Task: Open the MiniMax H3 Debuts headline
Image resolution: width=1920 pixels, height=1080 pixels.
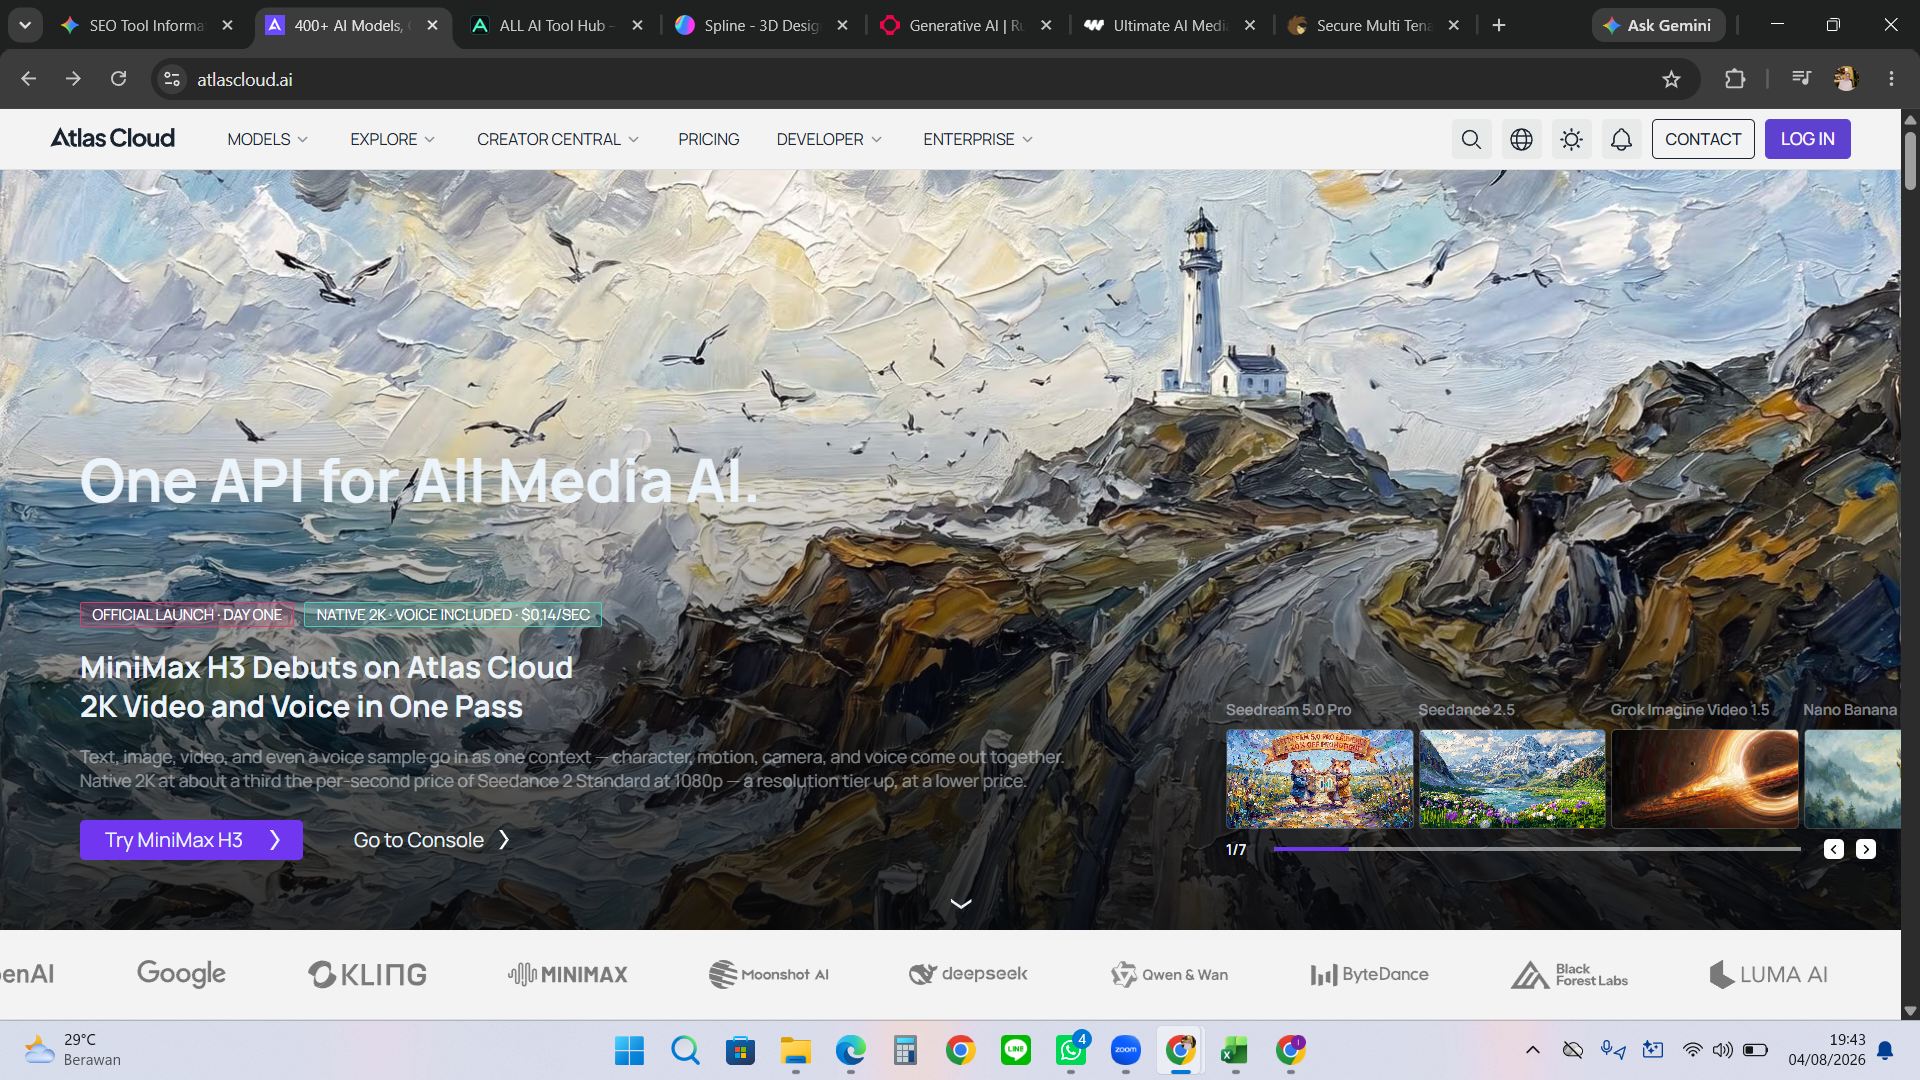Action: click(x=326, y=687)
